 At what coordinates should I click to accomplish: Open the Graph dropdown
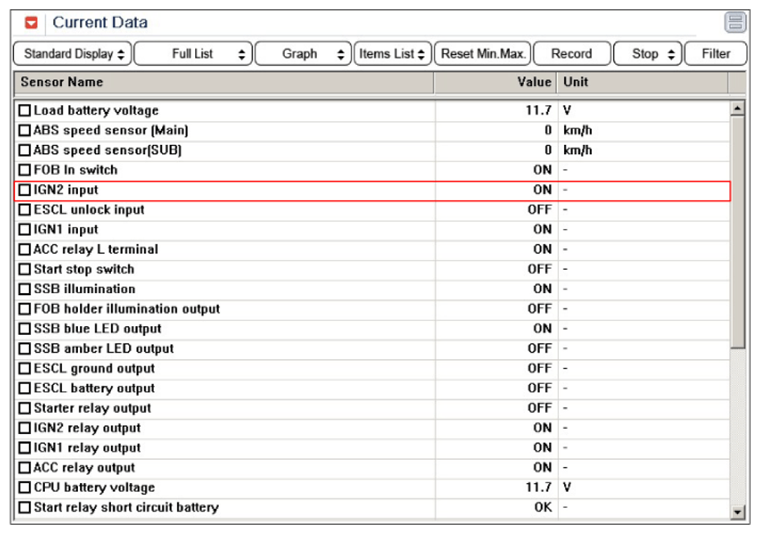point(302,54)
